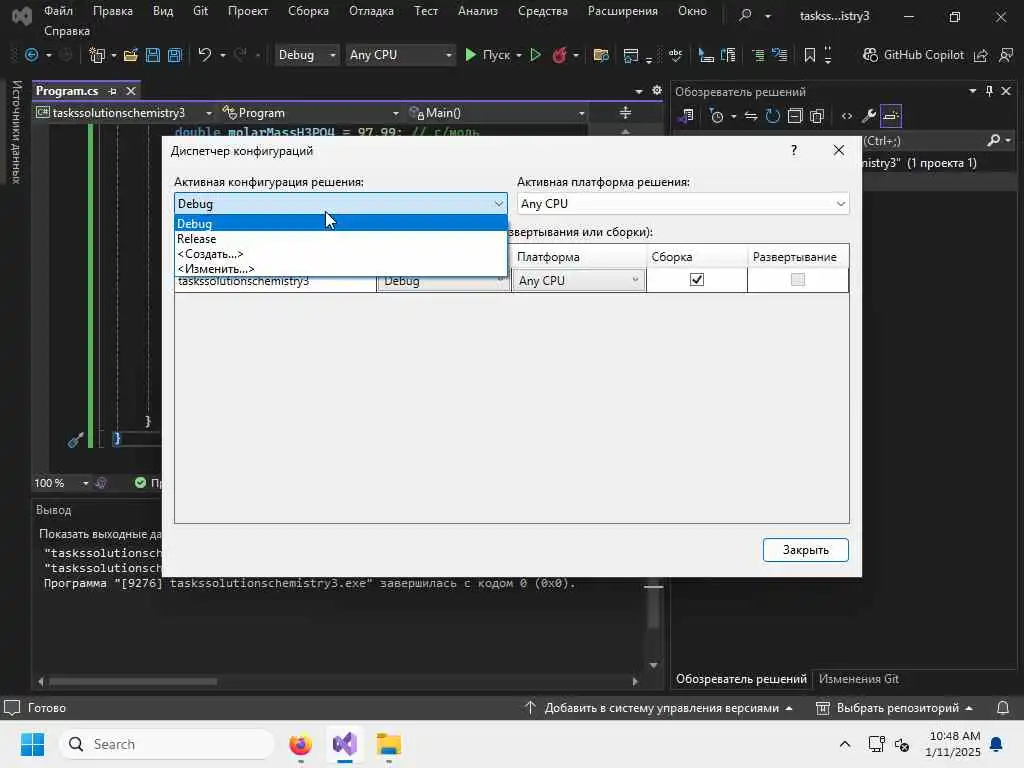This screenshot has height=768, width=1024.
Task: Click the Пуск start debugging button
Action: coord(487,55)
